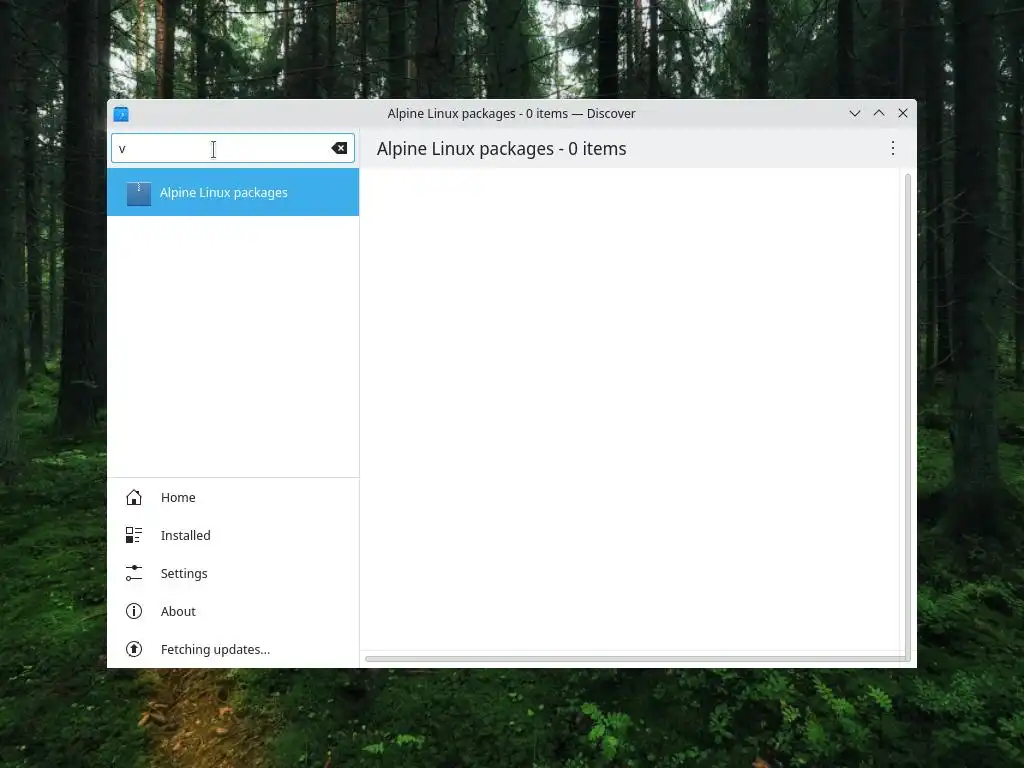Screen dimensions: 1024x768
Task: Click the Discover app icon in titlebar
Action: pyautogui.click(x=121, y=114)
